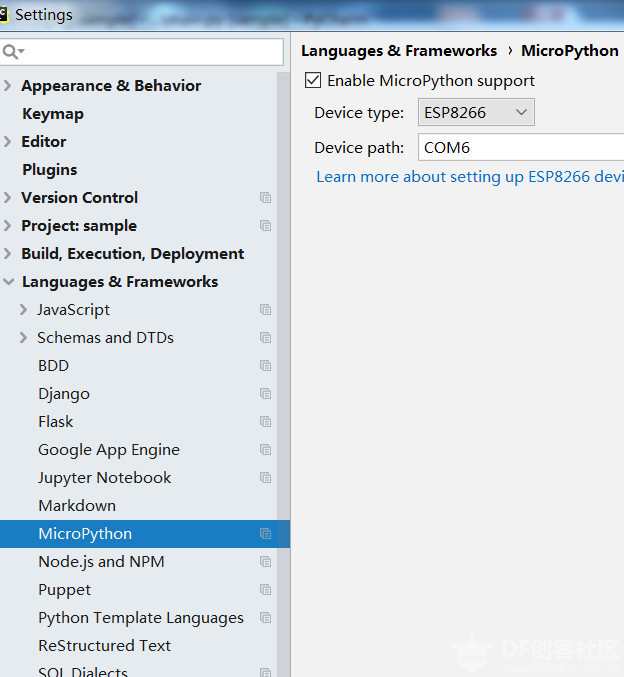
Task: Click the project-level icon beside JavaScript
Action: (265, 310)
